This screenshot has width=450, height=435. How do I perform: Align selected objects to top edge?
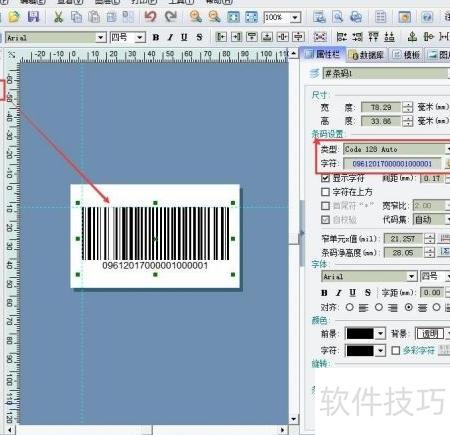coord(251,37)
